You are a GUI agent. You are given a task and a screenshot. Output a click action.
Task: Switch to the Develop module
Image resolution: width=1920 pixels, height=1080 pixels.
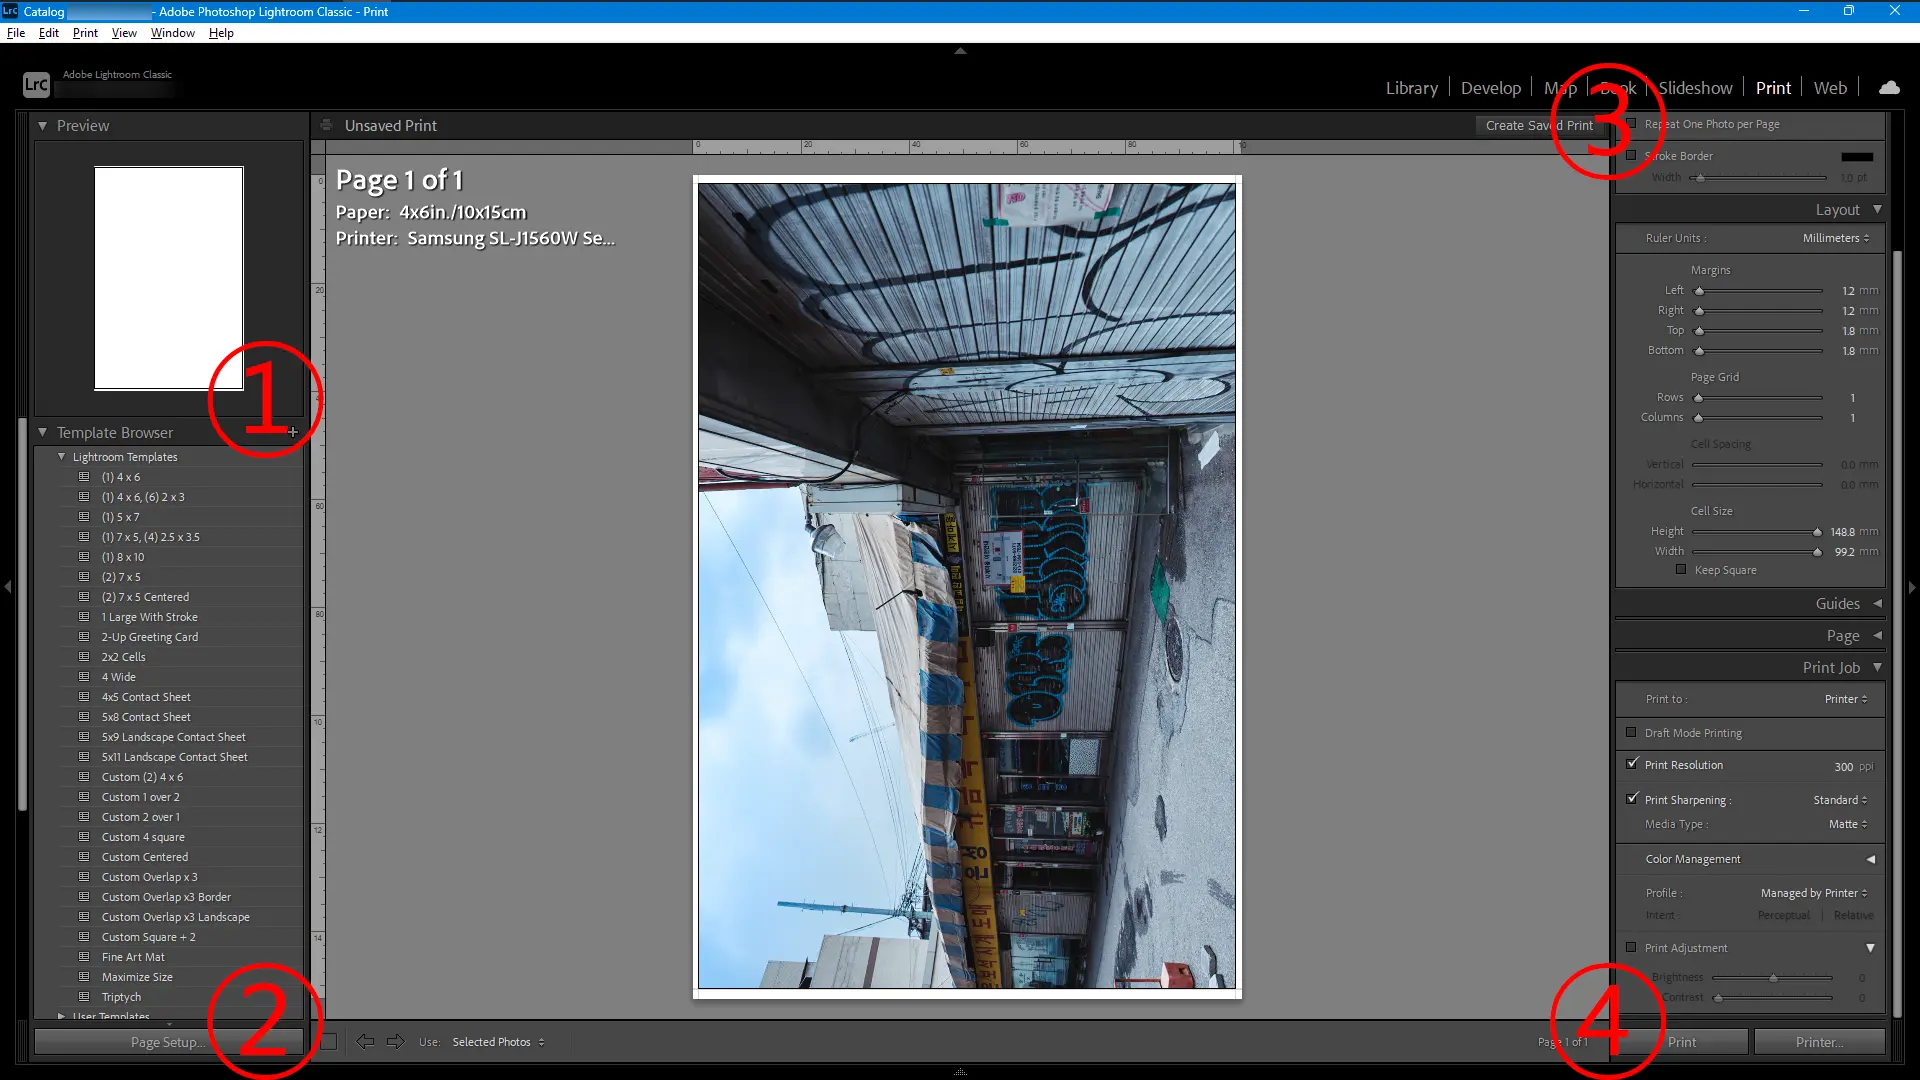pyautogui.click(x=1490, y=88)
